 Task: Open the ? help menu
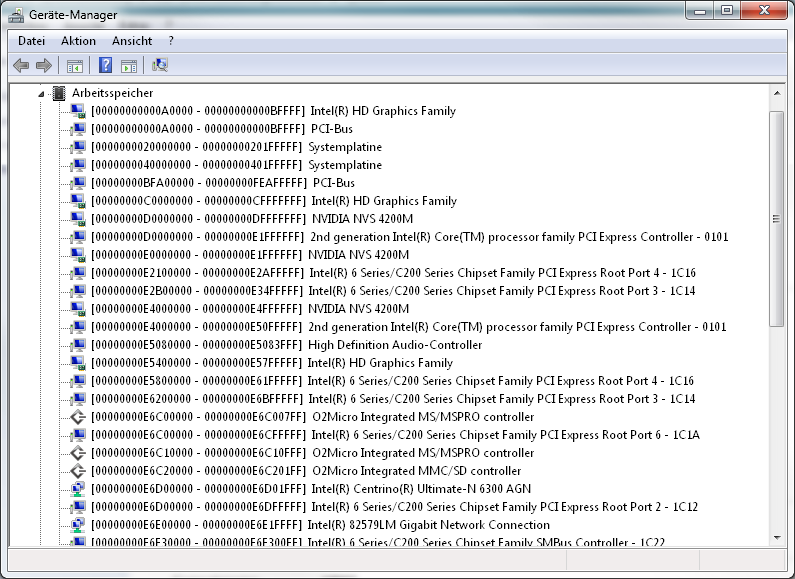(171, 41)
